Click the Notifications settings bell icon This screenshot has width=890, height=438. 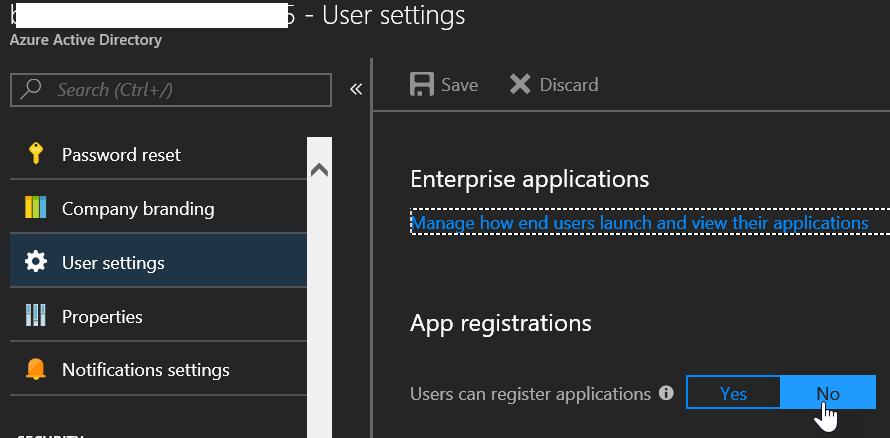point(36,370)
